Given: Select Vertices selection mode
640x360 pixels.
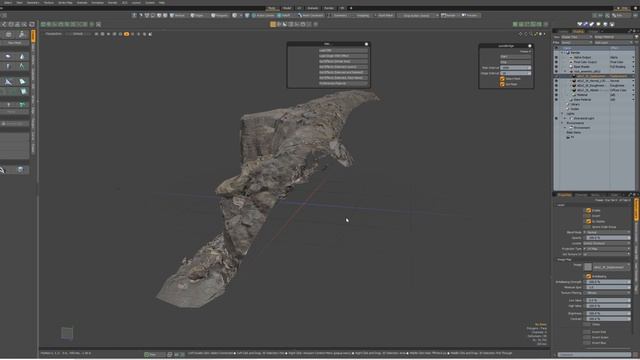Looking at the screenshot, I should [x=178, y=16].
